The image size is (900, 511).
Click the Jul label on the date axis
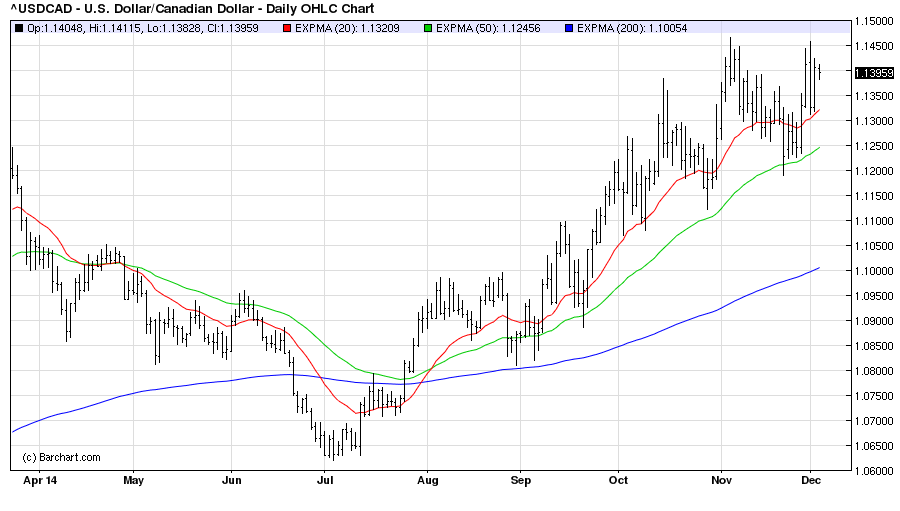click(x=324, y=480)
